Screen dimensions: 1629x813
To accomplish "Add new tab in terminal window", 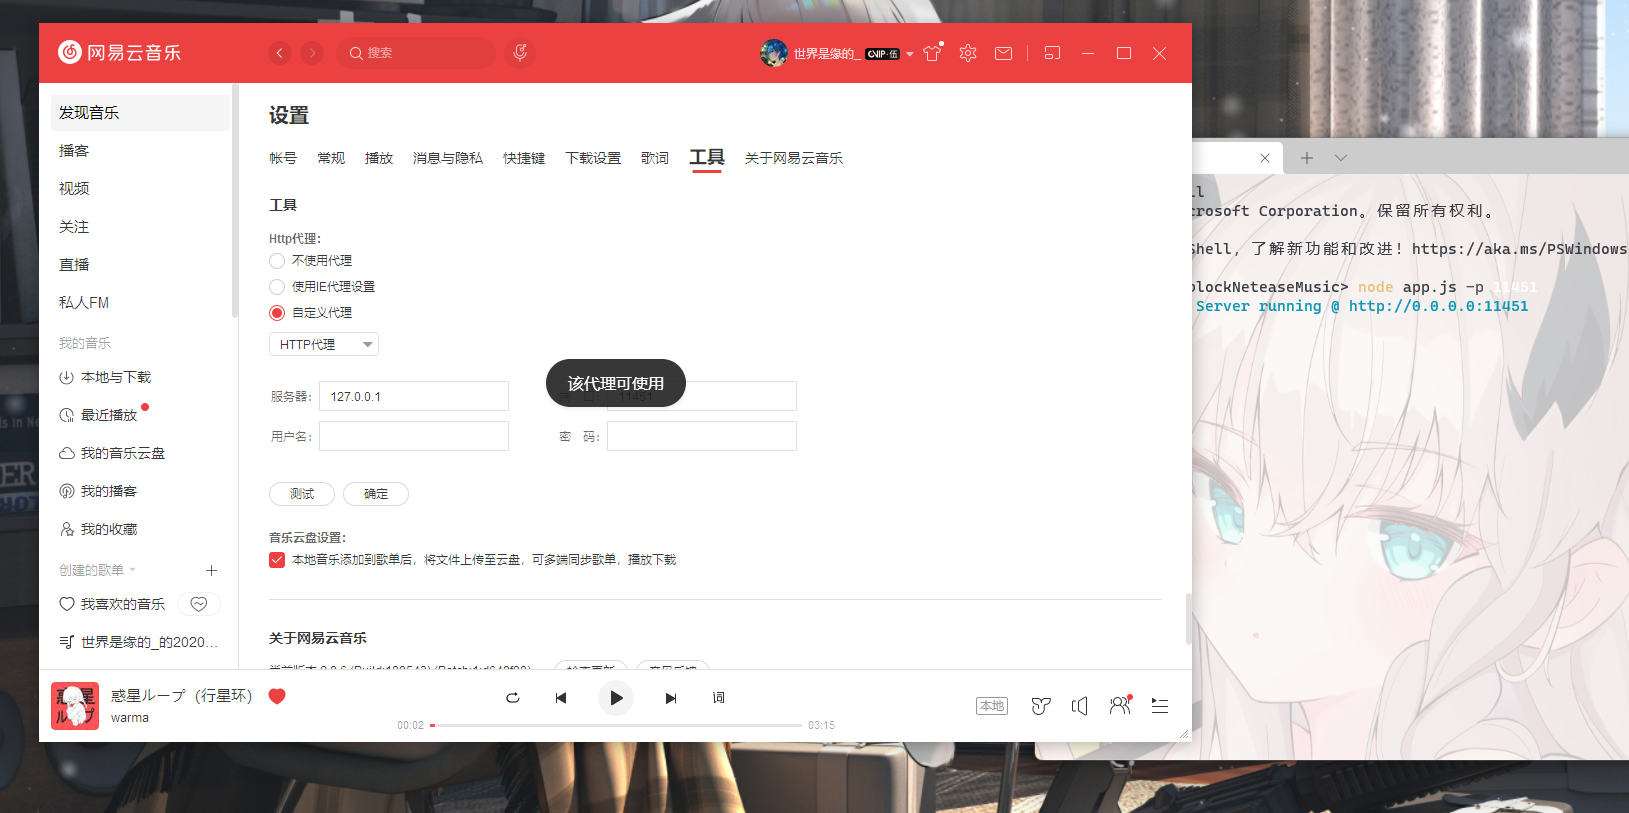I will click(x=1307, y=158).
